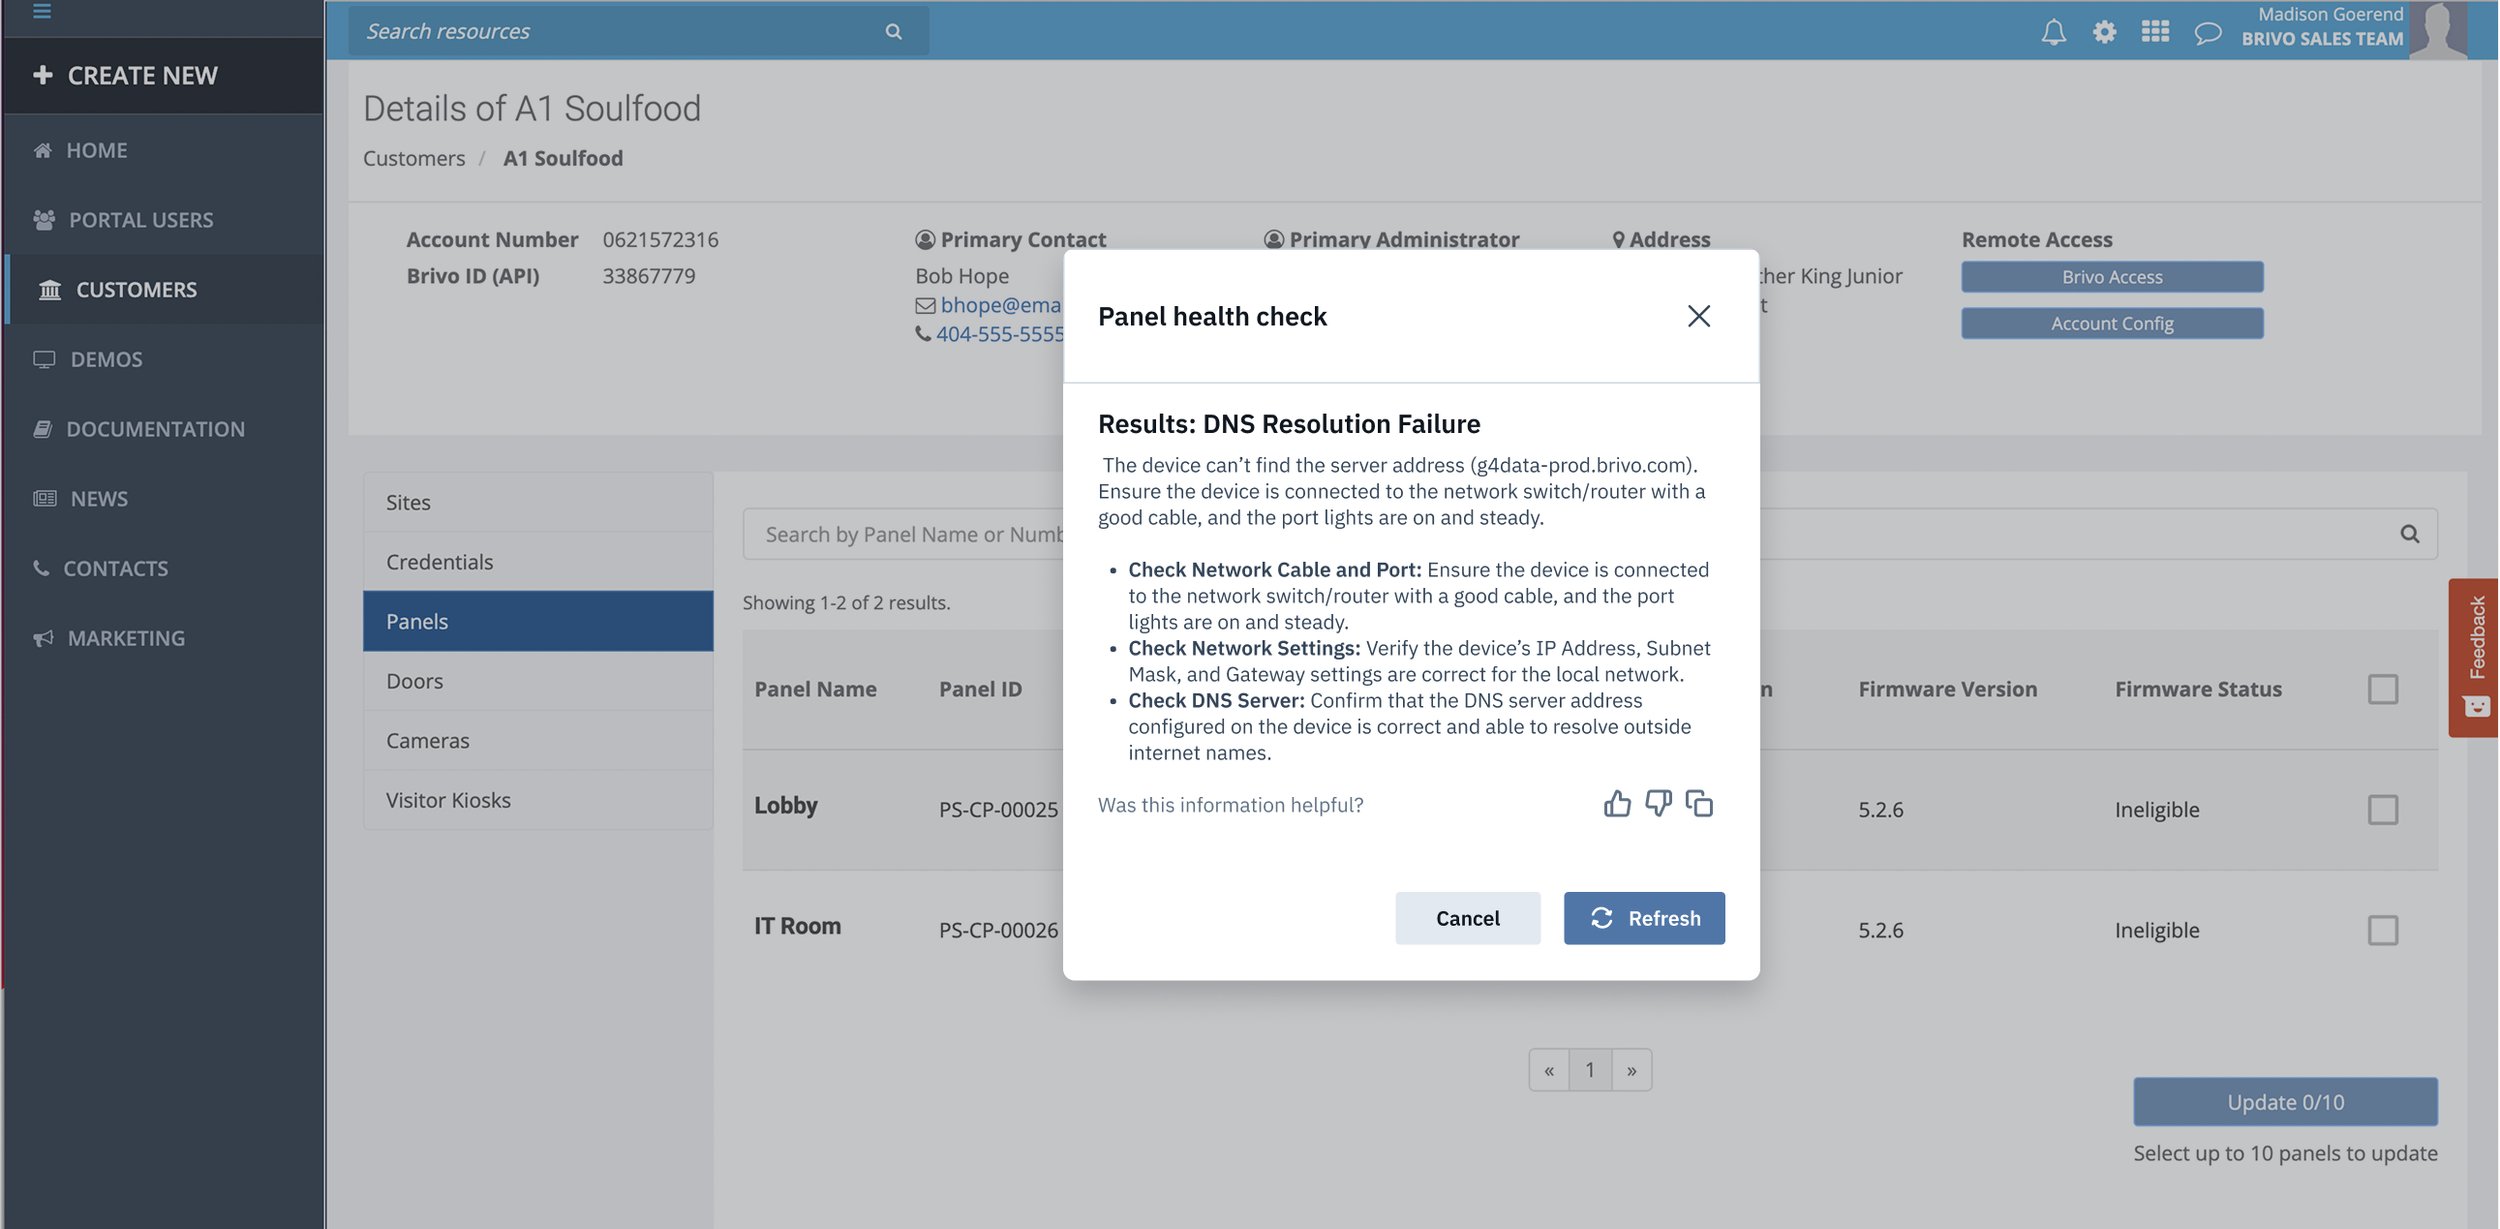
Task: Switch to the Doors tab
Action: 415,681
